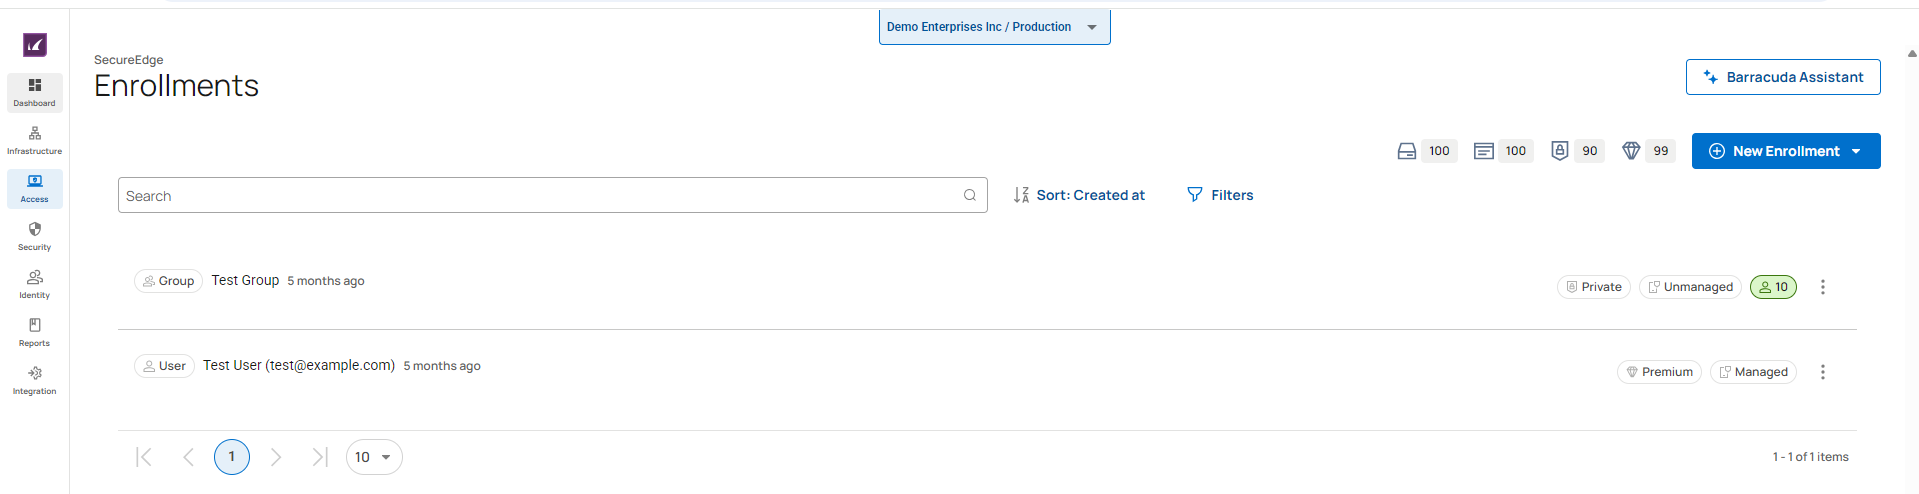1919x494 pixels.
Task: Select the Identity sidebar icon
Action: (x=35, y=283)
